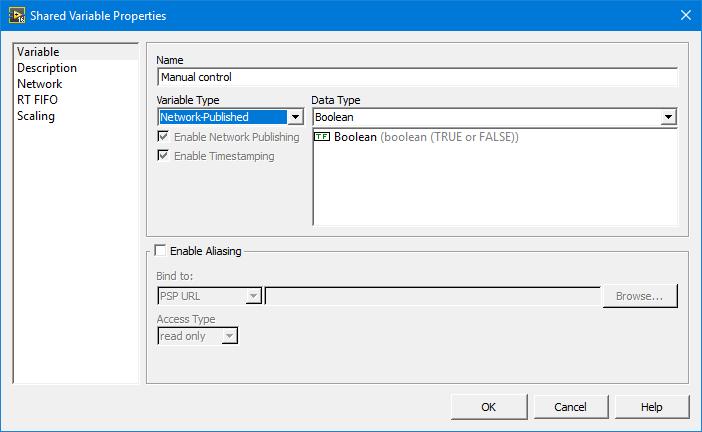Click into the Name text field
702x432 pixels.
coord(417,77)
